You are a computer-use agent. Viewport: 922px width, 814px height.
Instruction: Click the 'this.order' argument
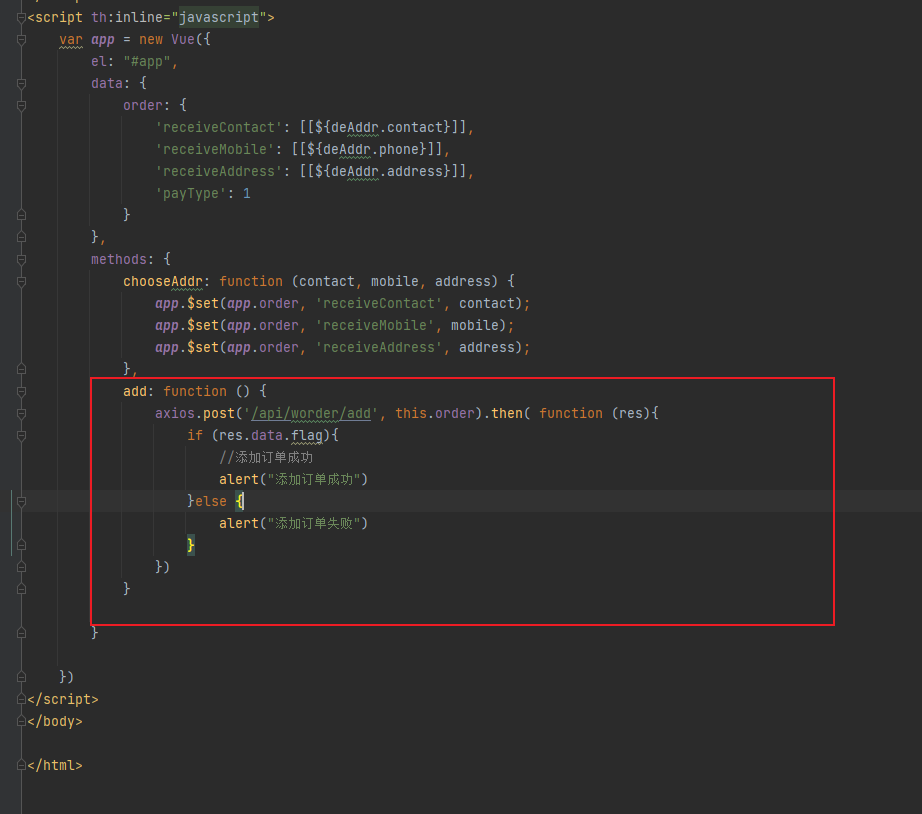(x=435, y=413)
